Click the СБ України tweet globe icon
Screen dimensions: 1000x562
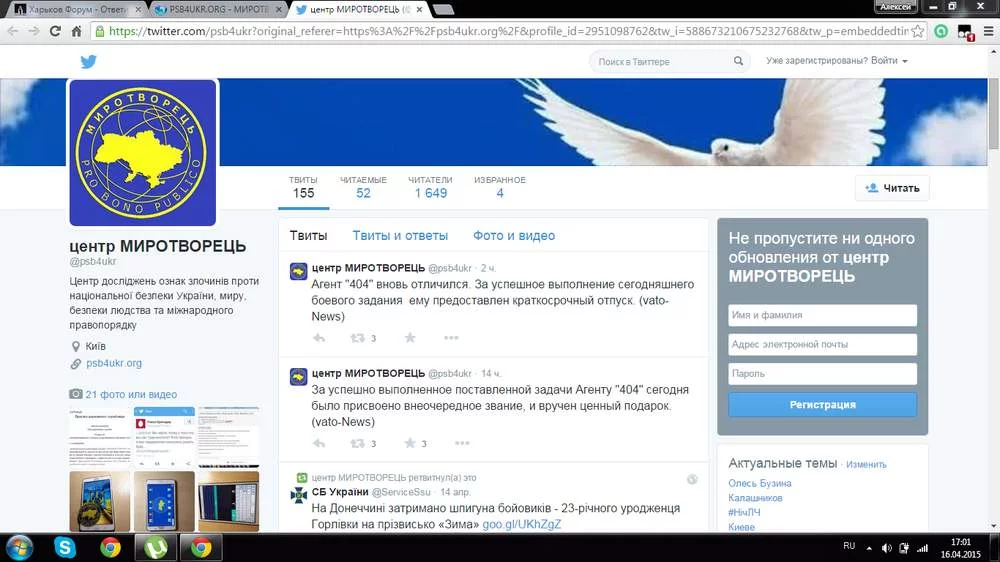pos(692,479)
